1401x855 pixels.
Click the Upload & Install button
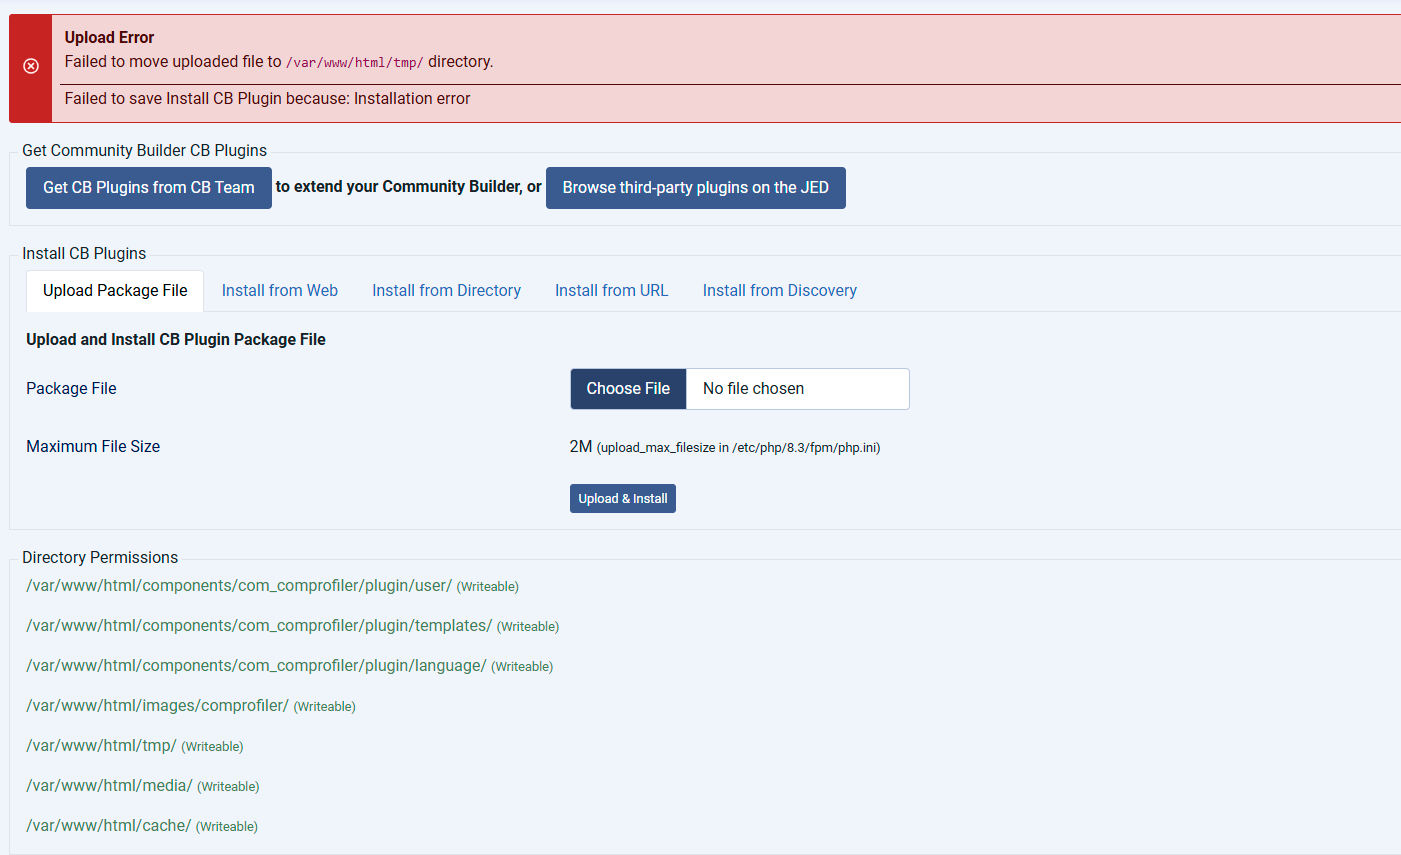tap(623, 499)
